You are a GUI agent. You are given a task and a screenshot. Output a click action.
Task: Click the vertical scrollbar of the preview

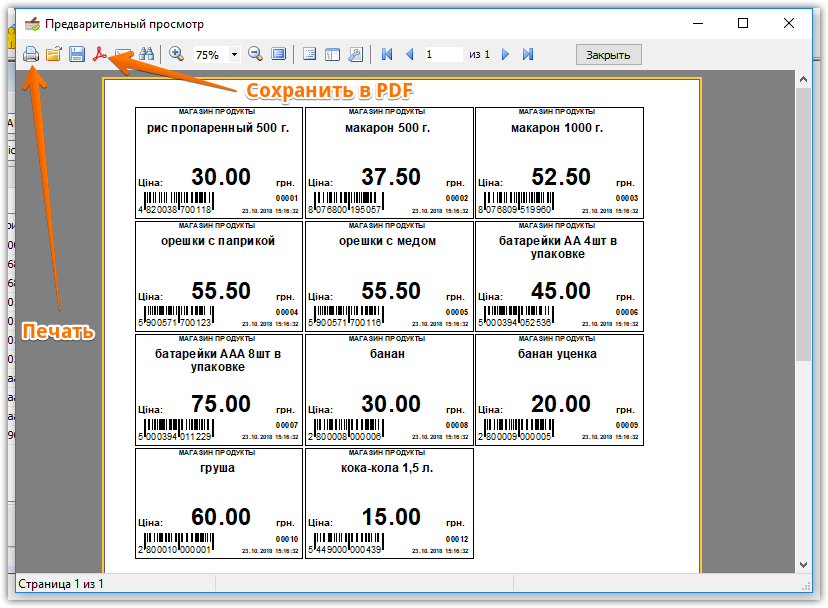[x=803, y=300]
